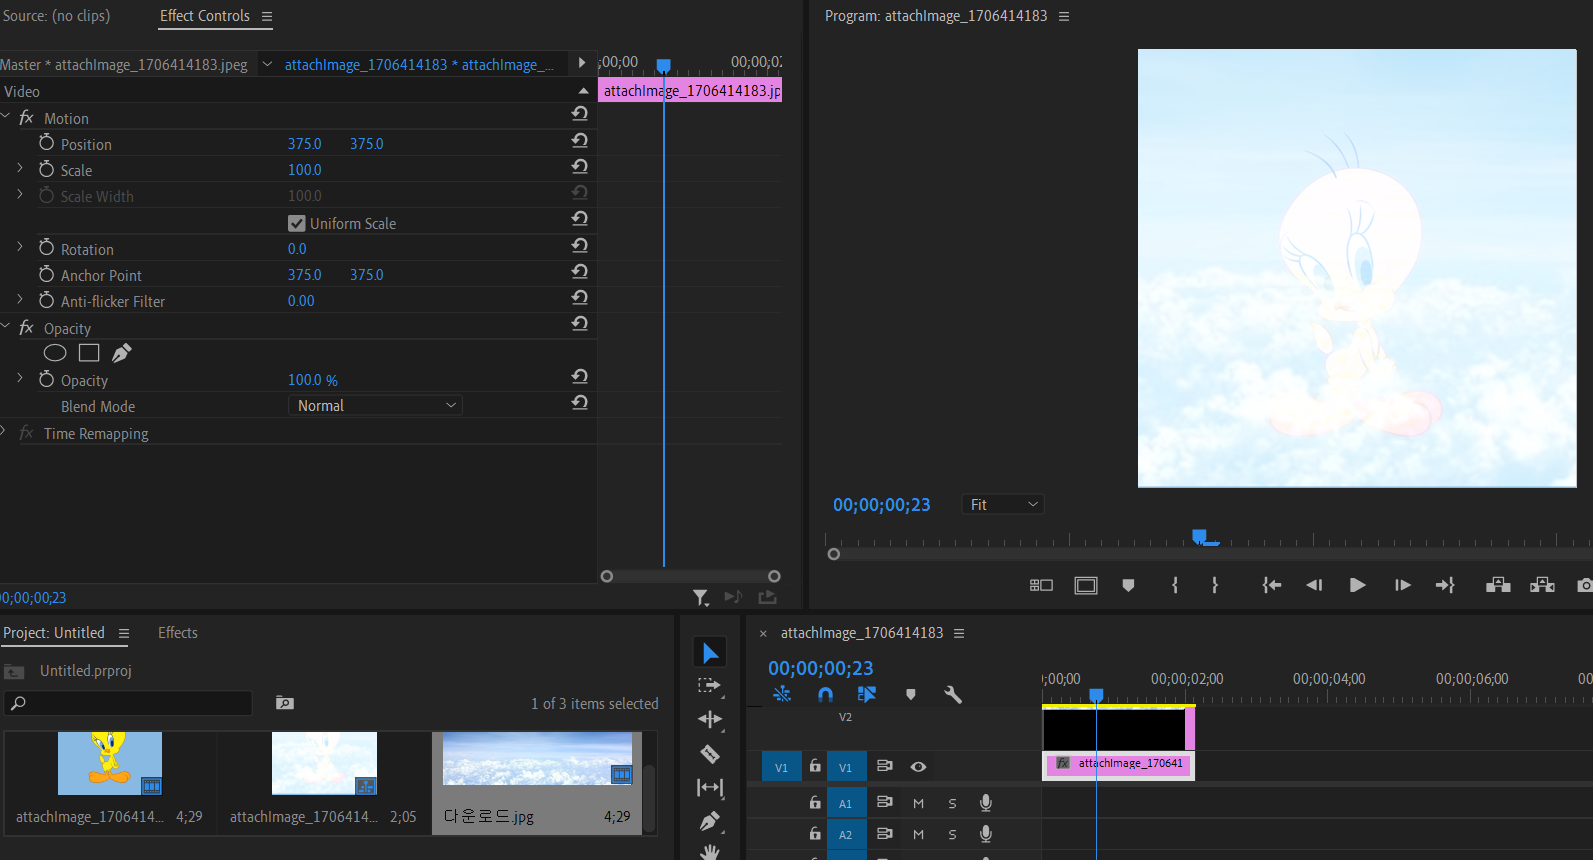Uncheck the Uniform Scale checkbox
This screenshot has width=1593, height=860.
tap(296, 223)
